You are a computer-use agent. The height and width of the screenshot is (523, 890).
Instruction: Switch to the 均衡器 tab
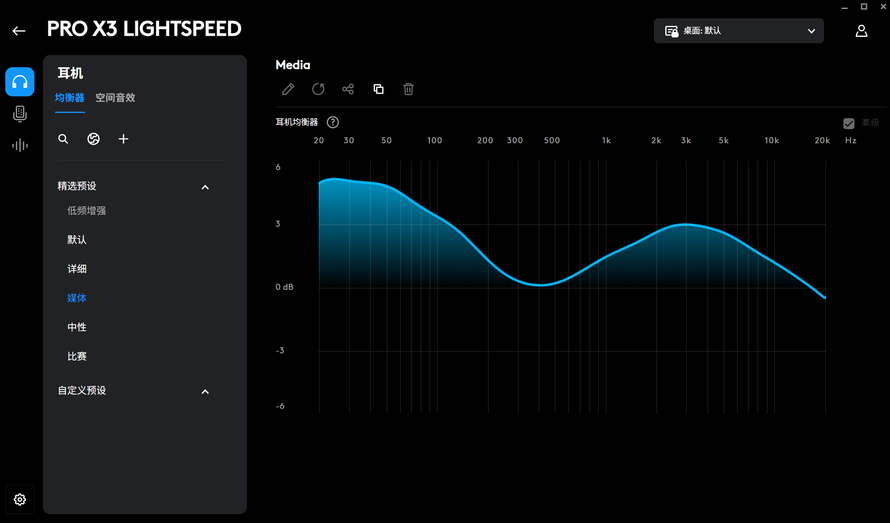(70, 98)
